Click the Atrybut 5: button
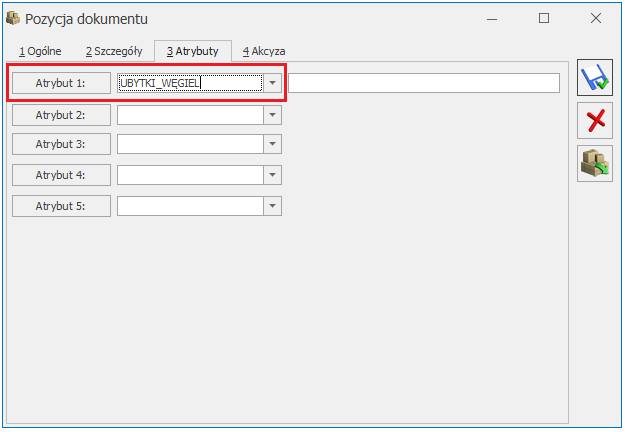Viewport: 625px width, 432px height. click(x=61, y=206)
